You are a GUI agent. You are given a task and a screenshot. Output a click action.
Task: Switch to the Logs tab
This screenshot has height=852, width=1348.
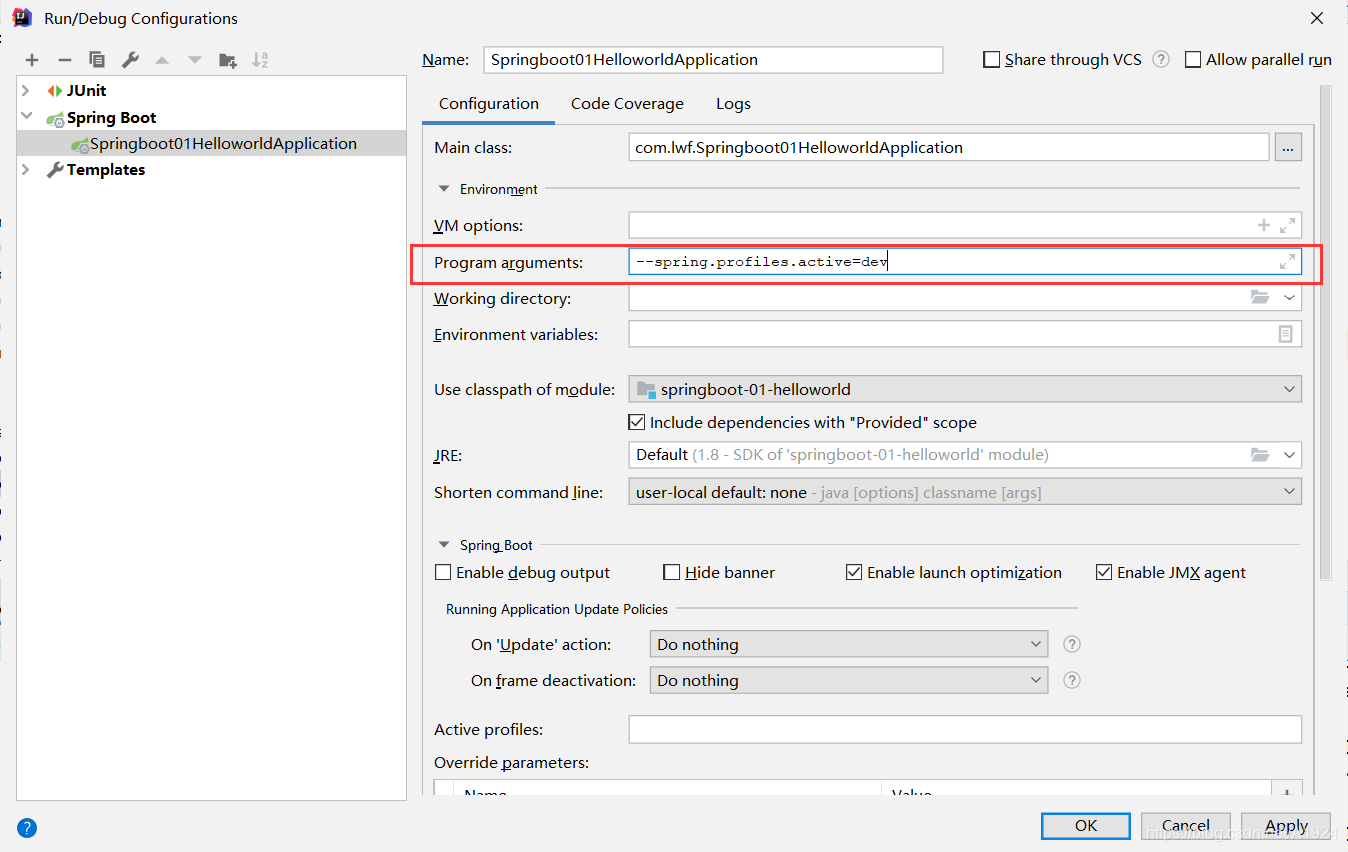point(733,104)
